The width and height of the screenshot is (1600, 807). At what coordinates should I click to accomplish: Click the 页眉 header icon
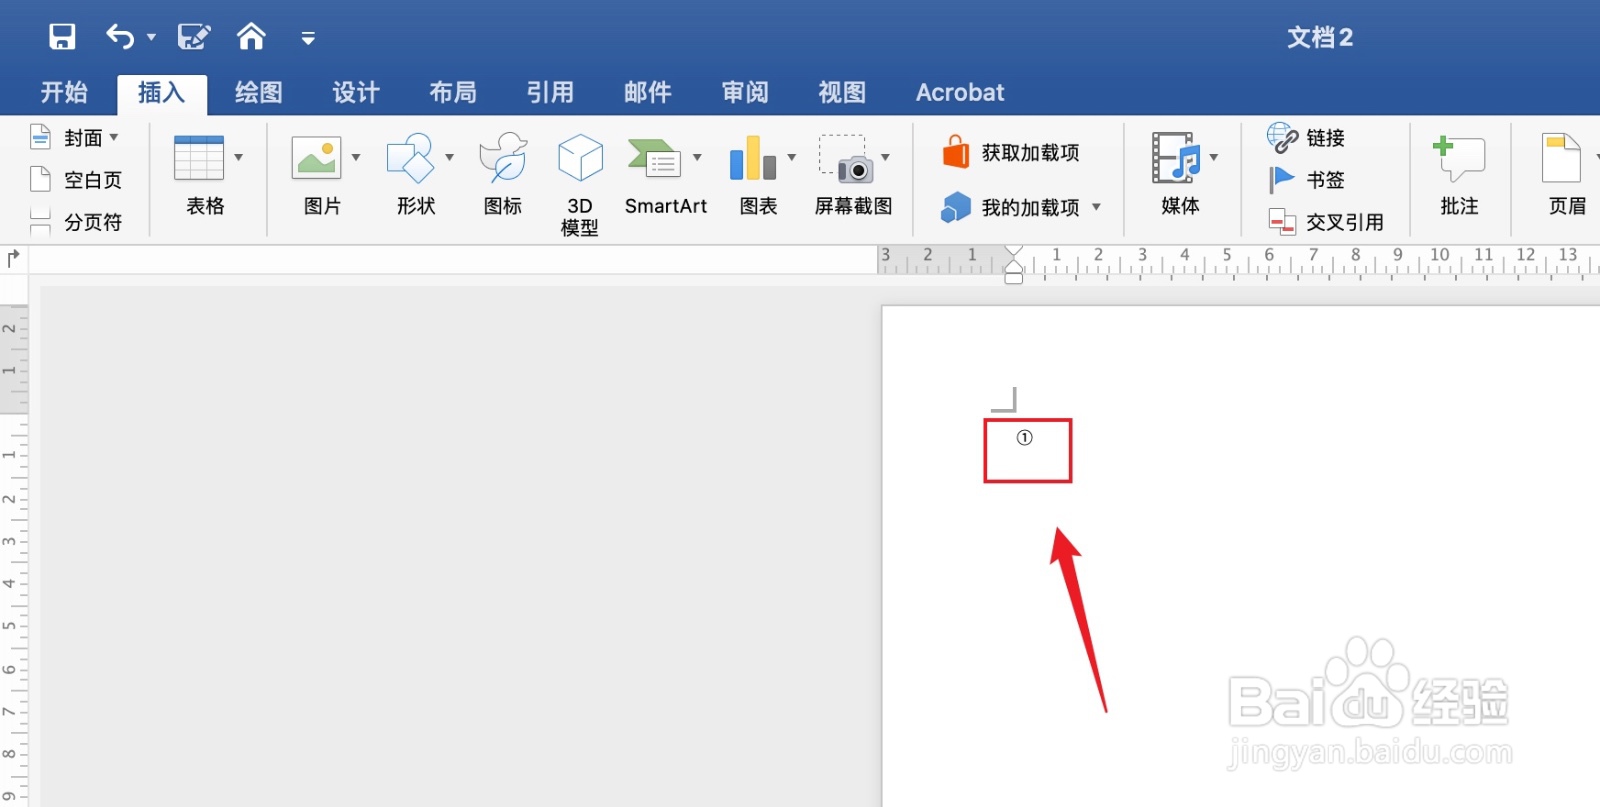point(1561,158)
